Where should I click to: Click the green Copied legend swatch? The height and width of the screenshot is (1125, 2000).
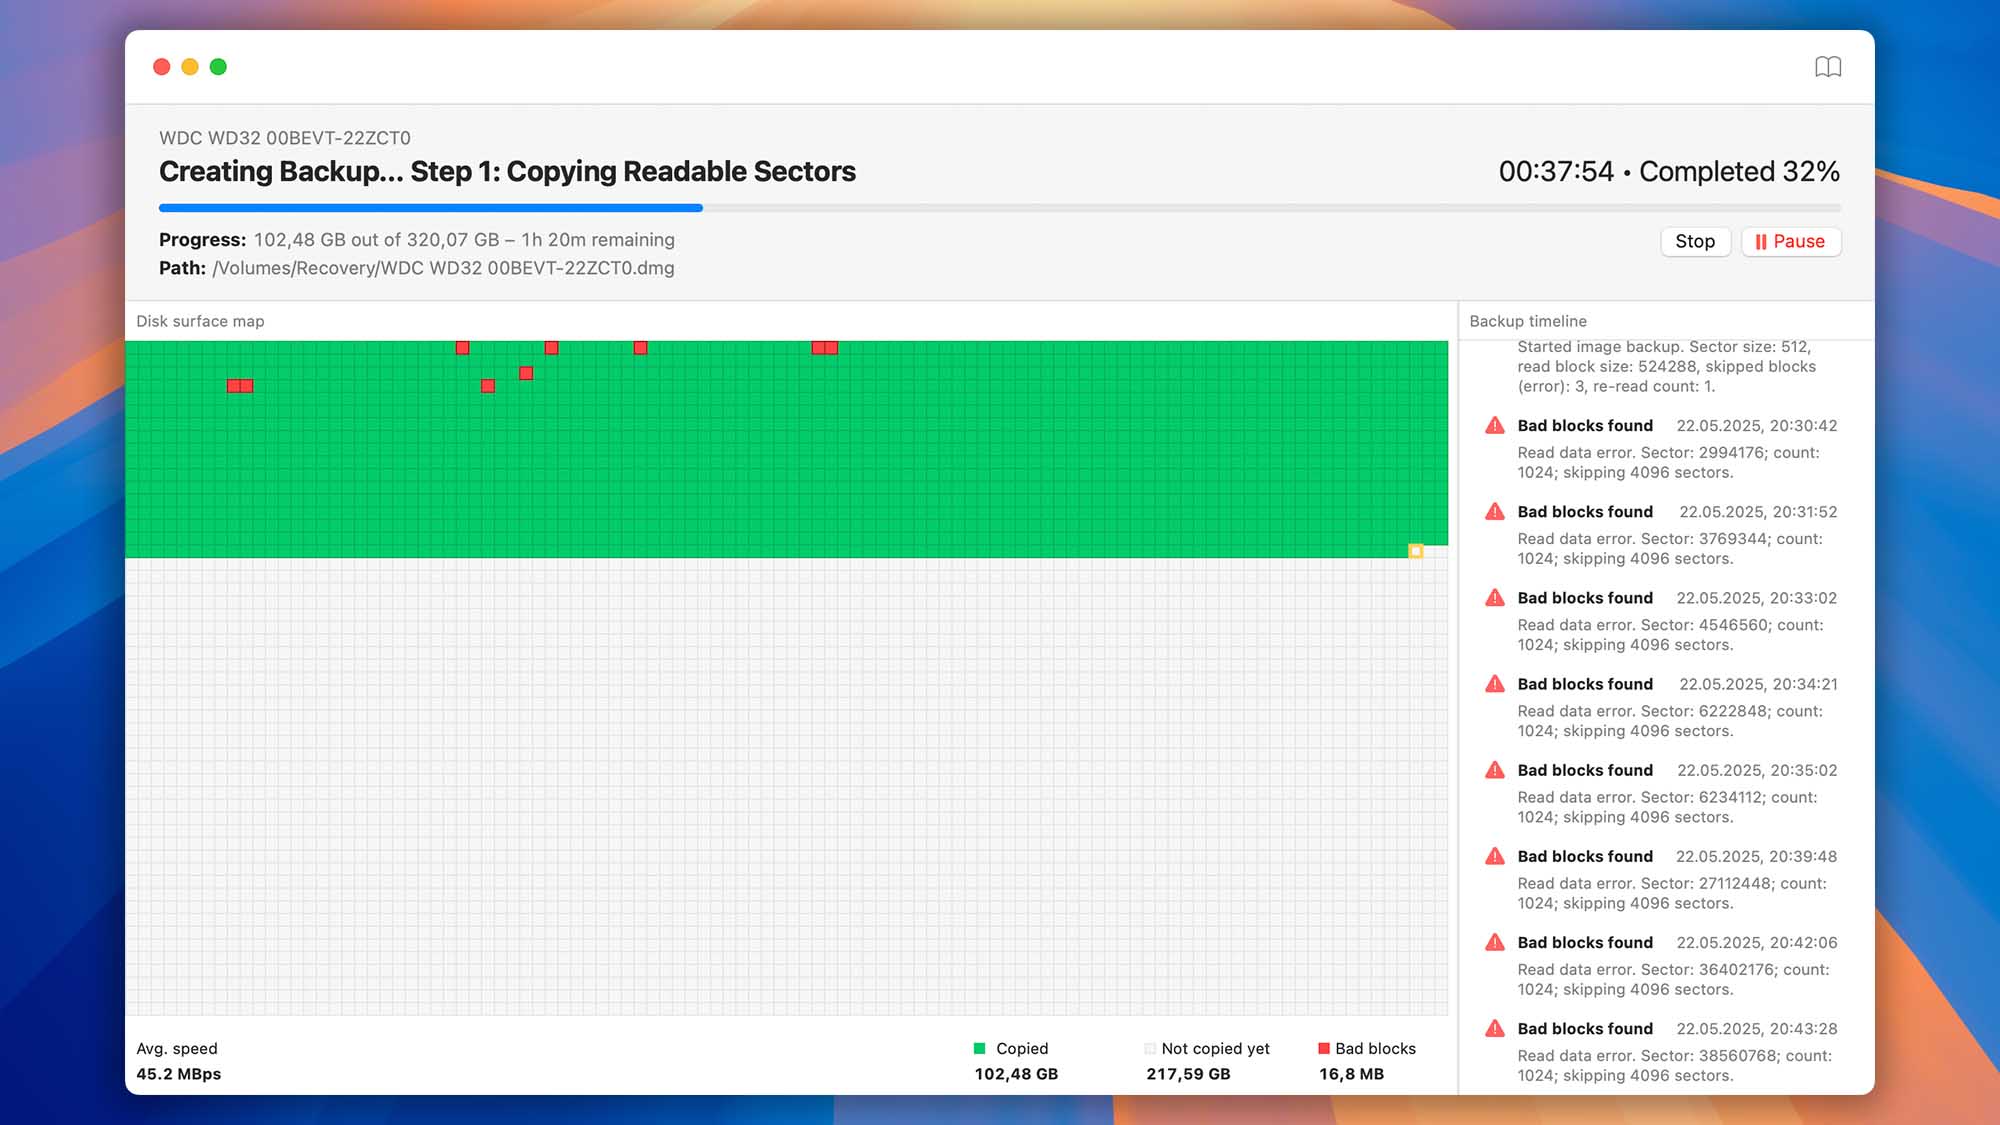980,1048
